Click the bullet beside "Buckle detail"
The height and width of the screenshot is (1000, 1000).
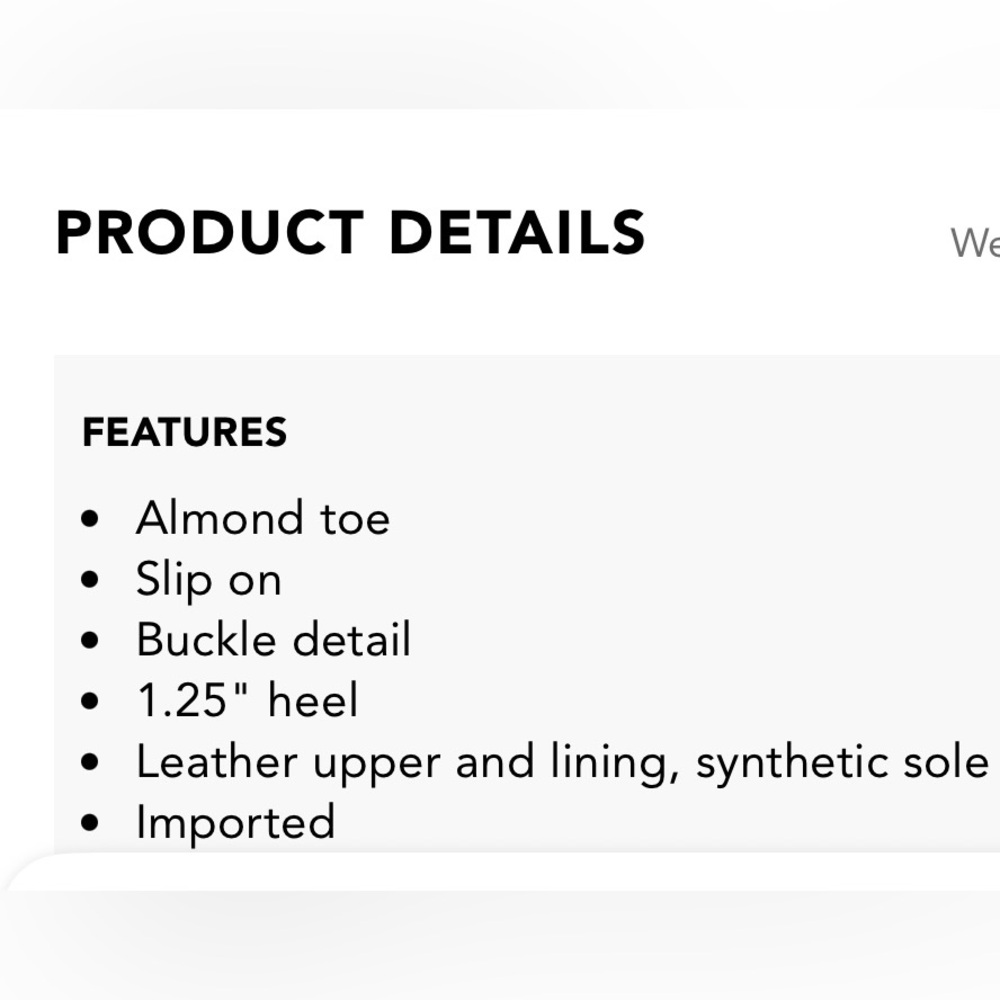(x=92, y=641)
